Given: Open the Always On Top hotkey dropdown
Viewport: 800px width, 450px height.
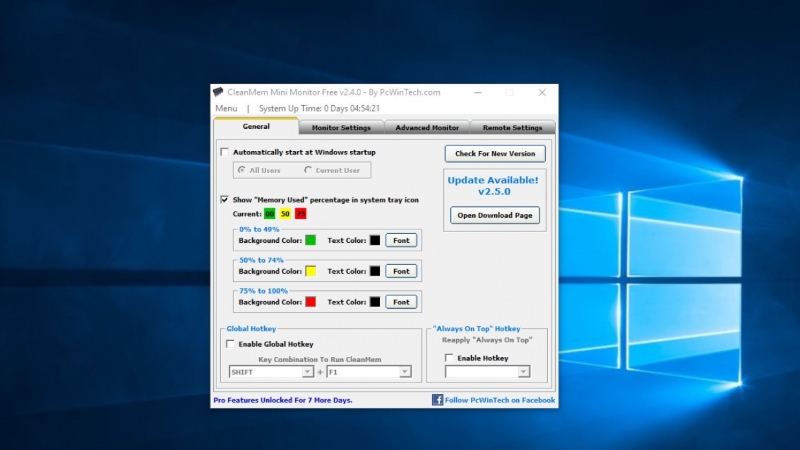Looking at the screenshot, I should (x=523, y=372).
